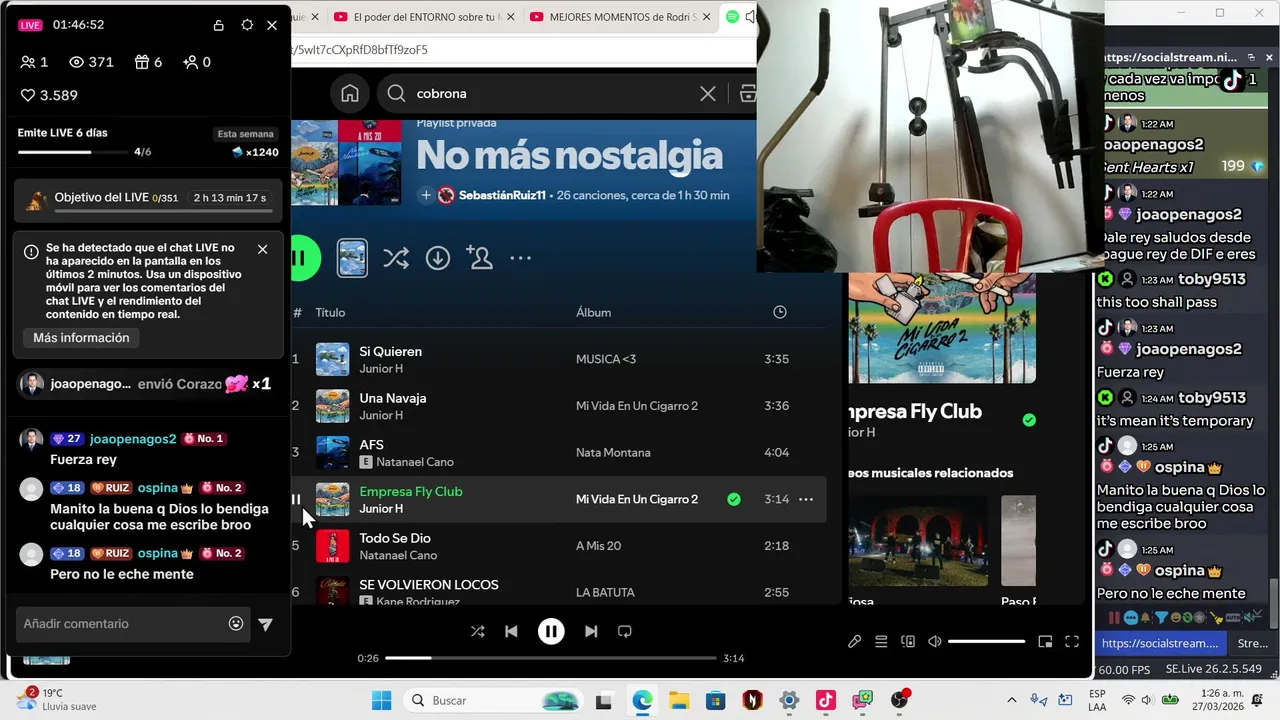
Task: Open the Social Stream tab in lower bar
Action: point(1159,644)
